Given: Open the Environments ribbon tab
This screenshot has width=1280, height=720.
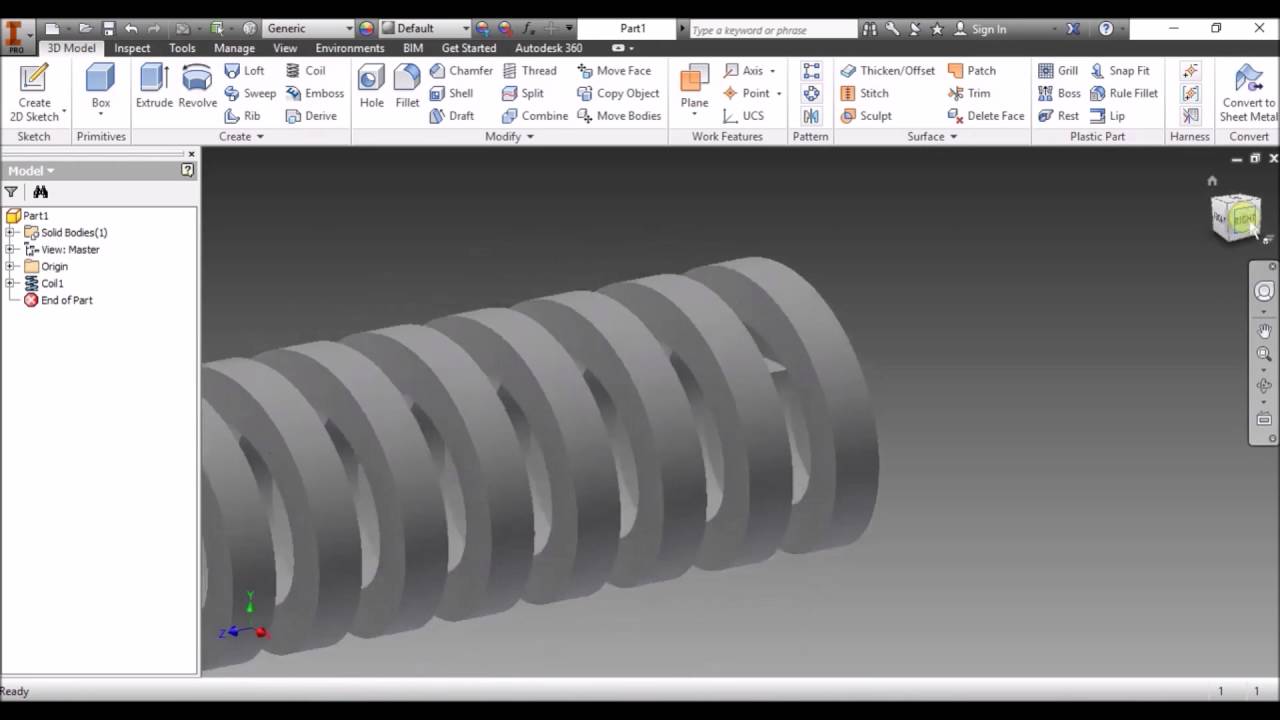Looking at the screenshot, I should coord(350,48).
